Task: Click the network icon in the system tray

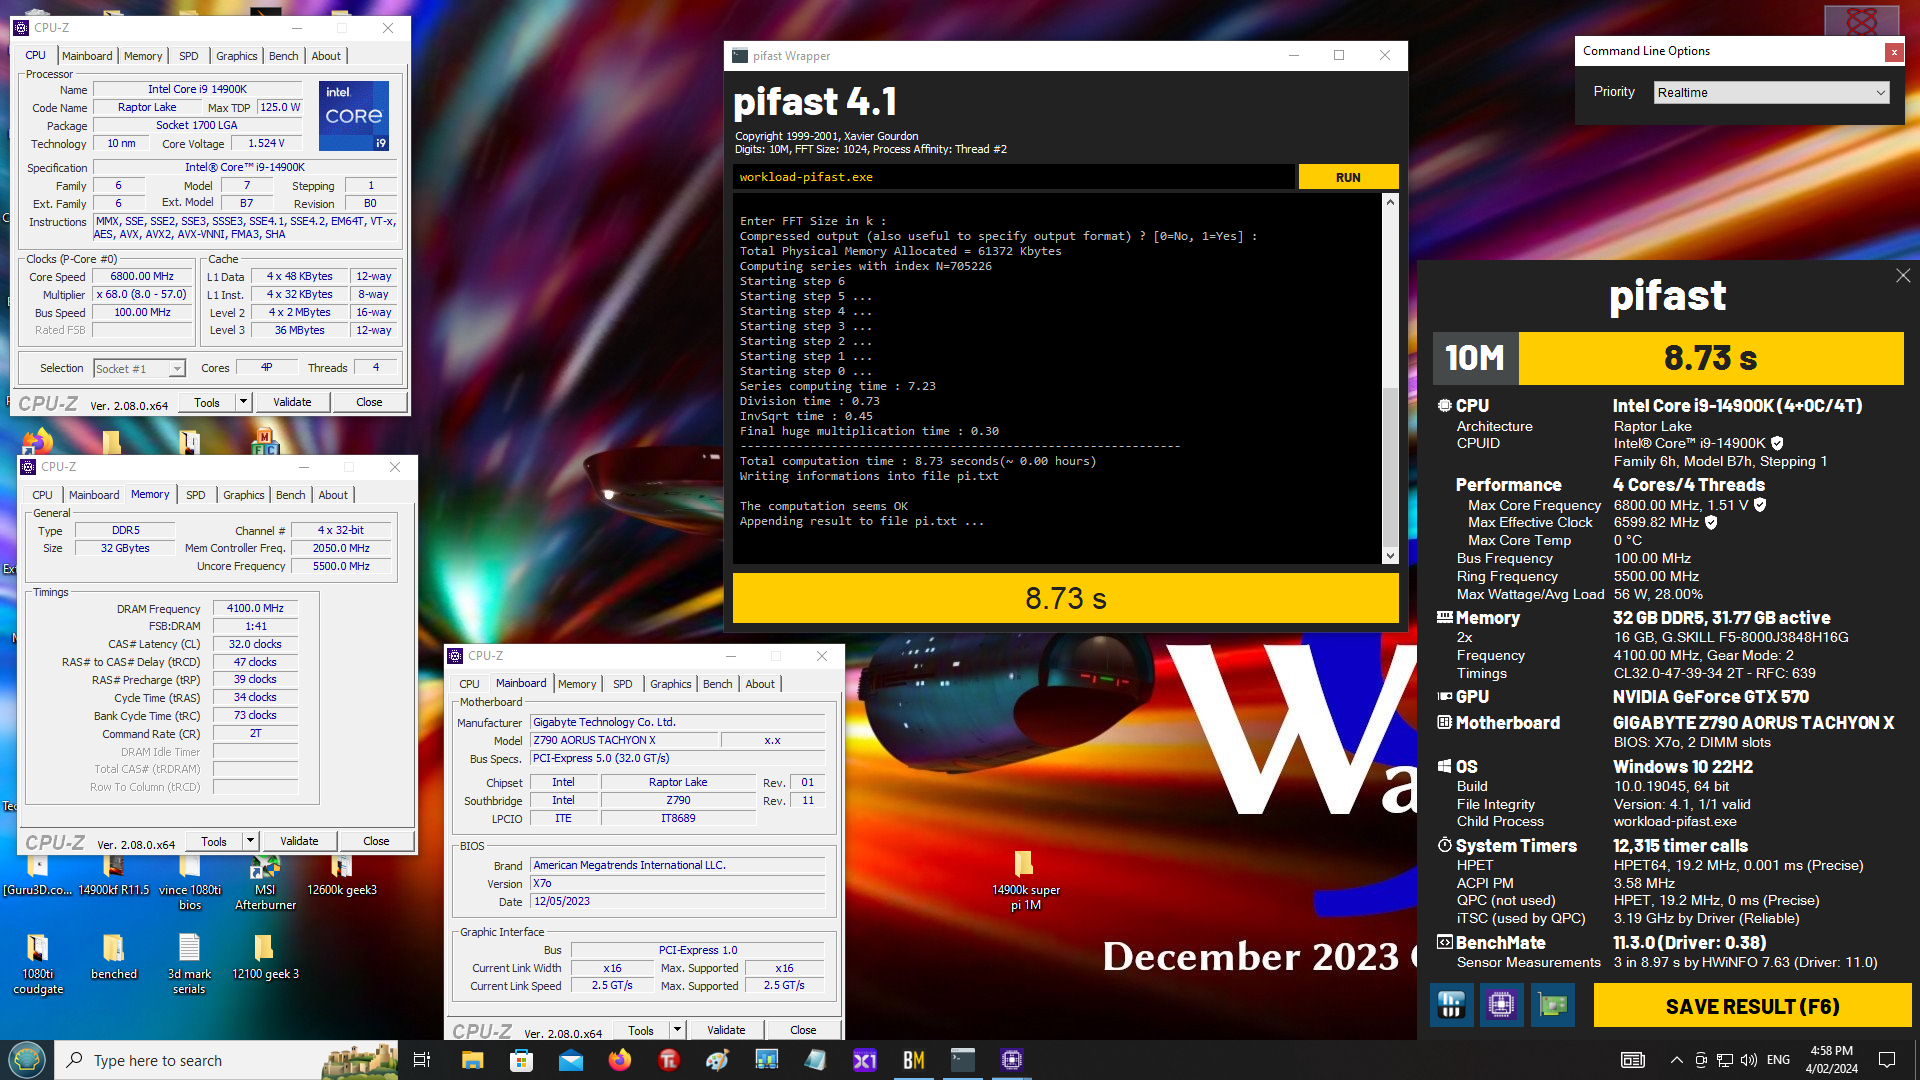Action: (1725, 1060)
